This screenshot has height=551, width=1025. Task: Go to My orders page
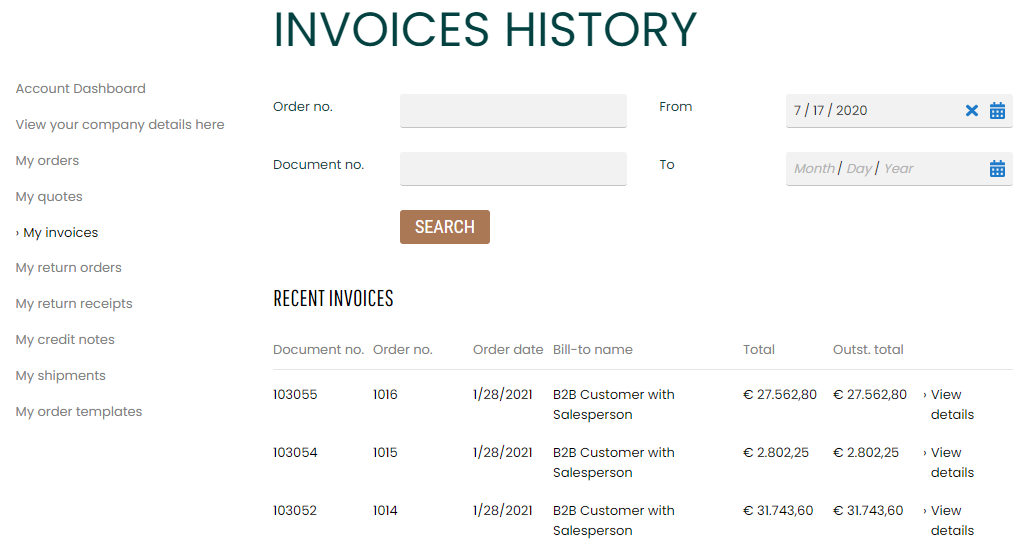click(47, 160)
